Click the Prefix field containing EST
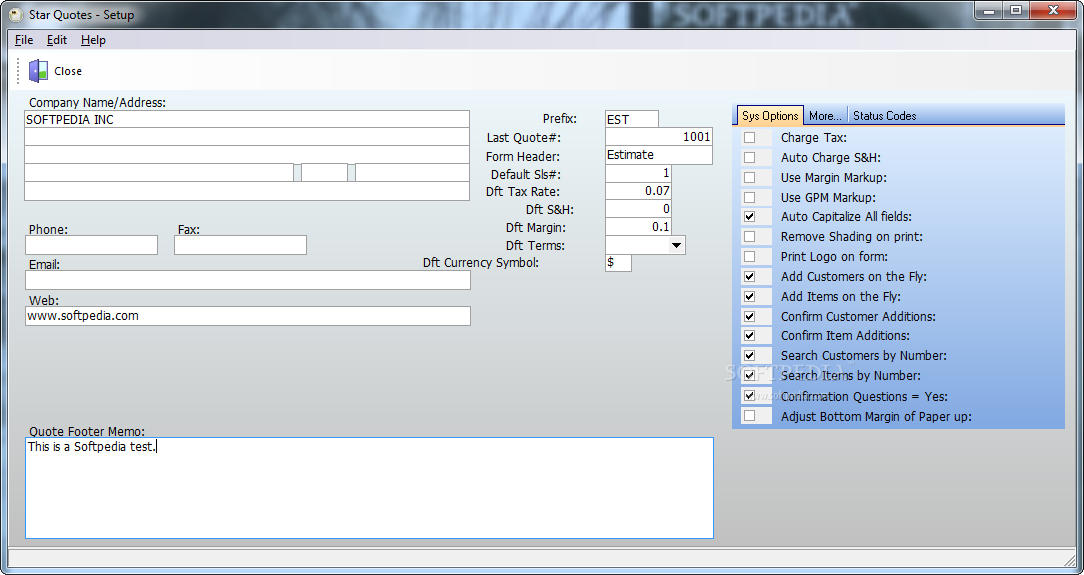The width and height of the screenshot is (1084, 575). point(632,119)
